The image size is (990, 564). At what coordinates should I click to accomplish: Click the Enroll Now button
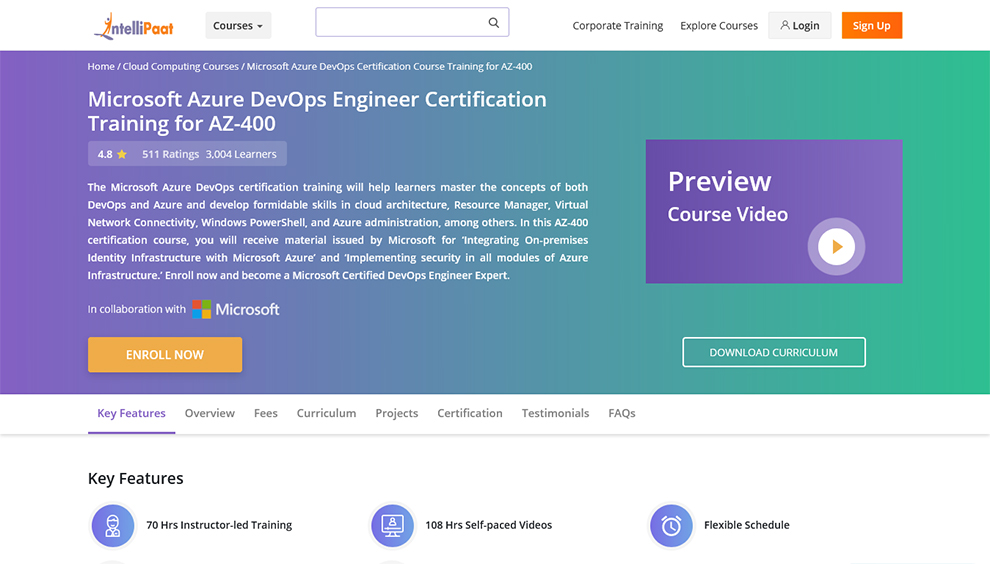pyautogui.click(x=165, y=354)
